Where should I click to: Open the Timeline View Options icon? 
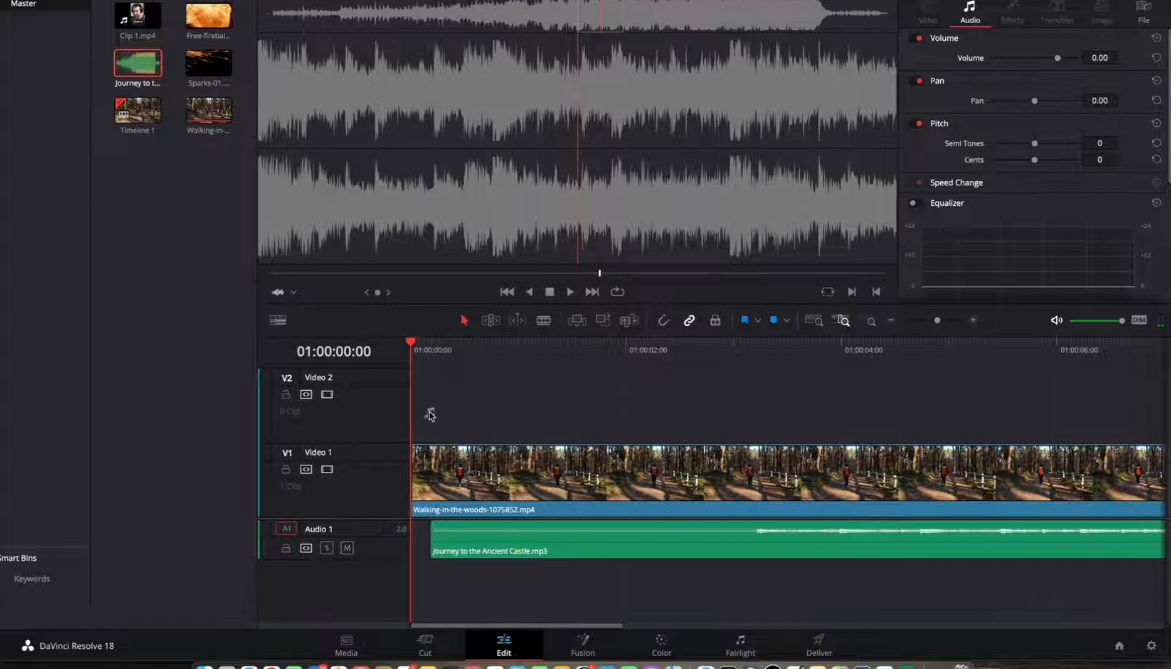coord(278,320)
